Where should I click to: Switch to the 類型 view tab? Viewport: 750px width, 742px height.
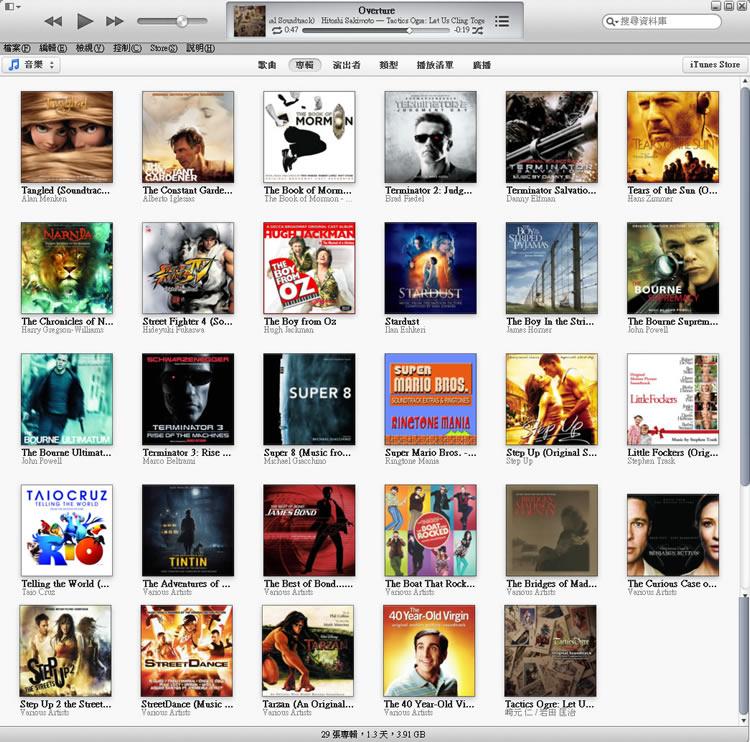pyautogui.click(x=388, y=65)
